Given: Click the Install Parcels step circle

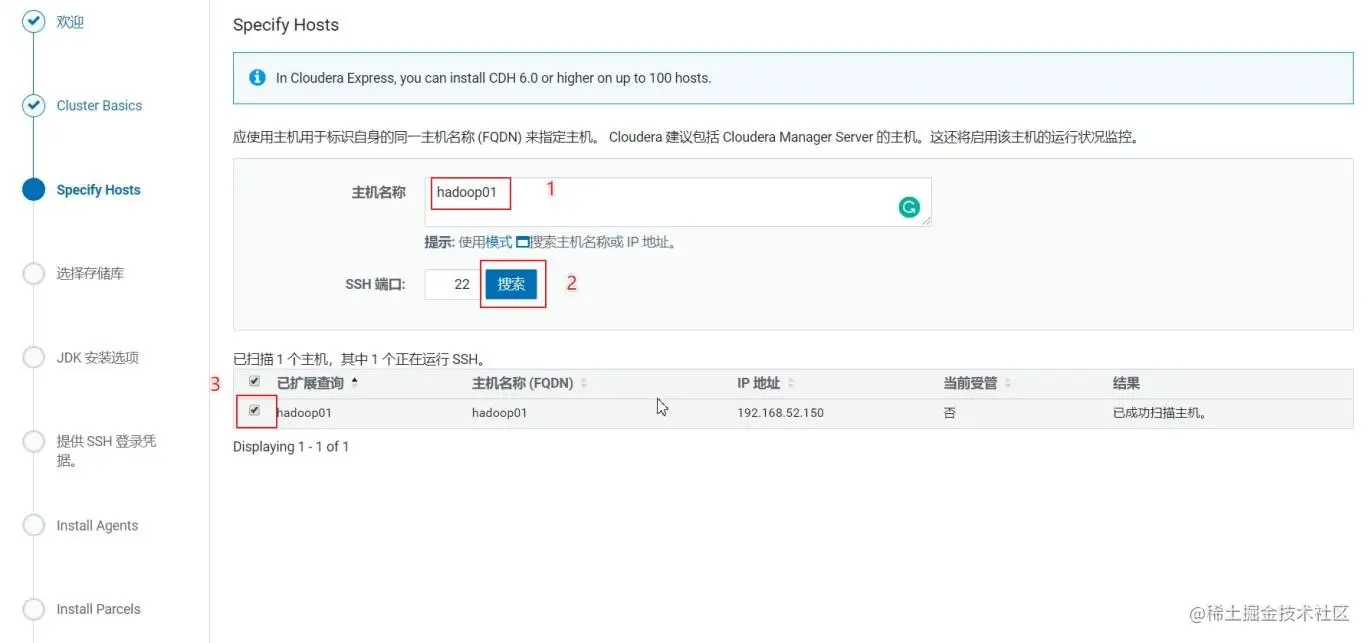Looking at the screenshot, I should point(34,609).
